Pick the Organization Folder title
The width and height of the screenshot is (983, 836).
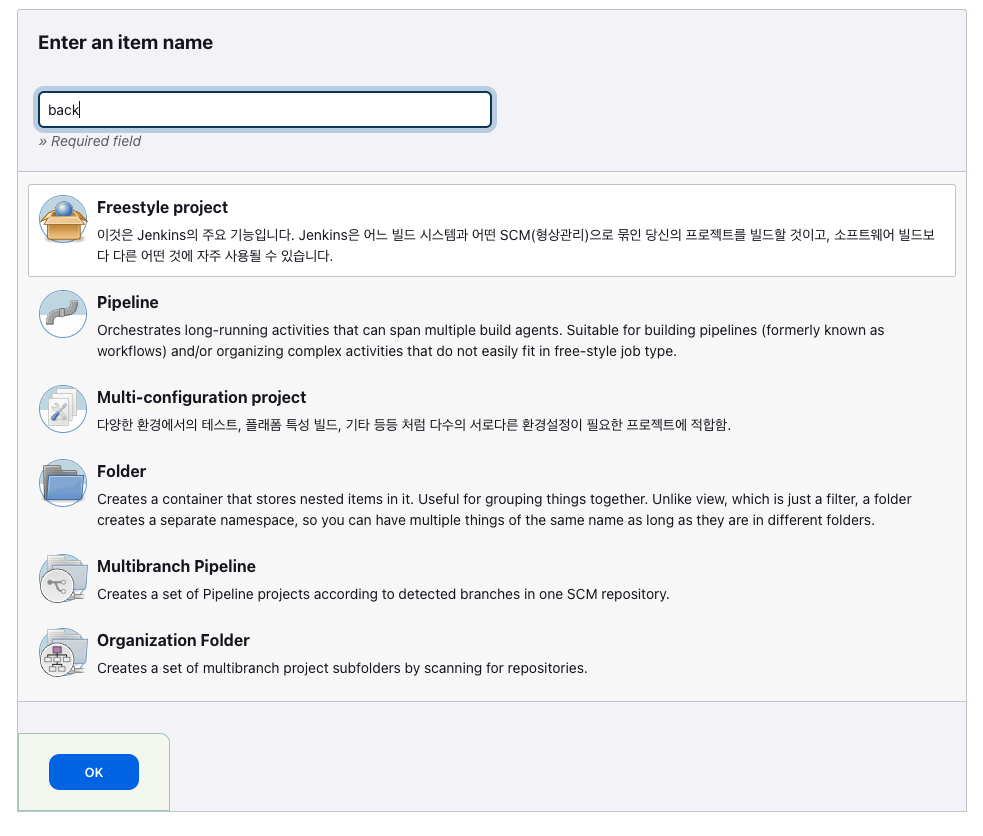point(173,640)
